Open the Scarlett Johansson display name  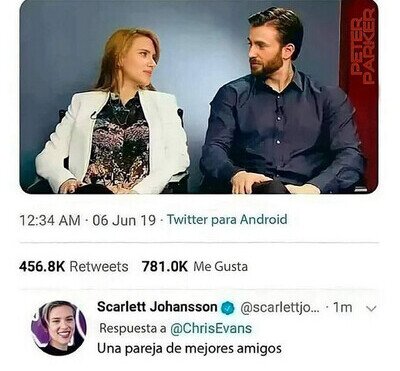tap(157, 307)
